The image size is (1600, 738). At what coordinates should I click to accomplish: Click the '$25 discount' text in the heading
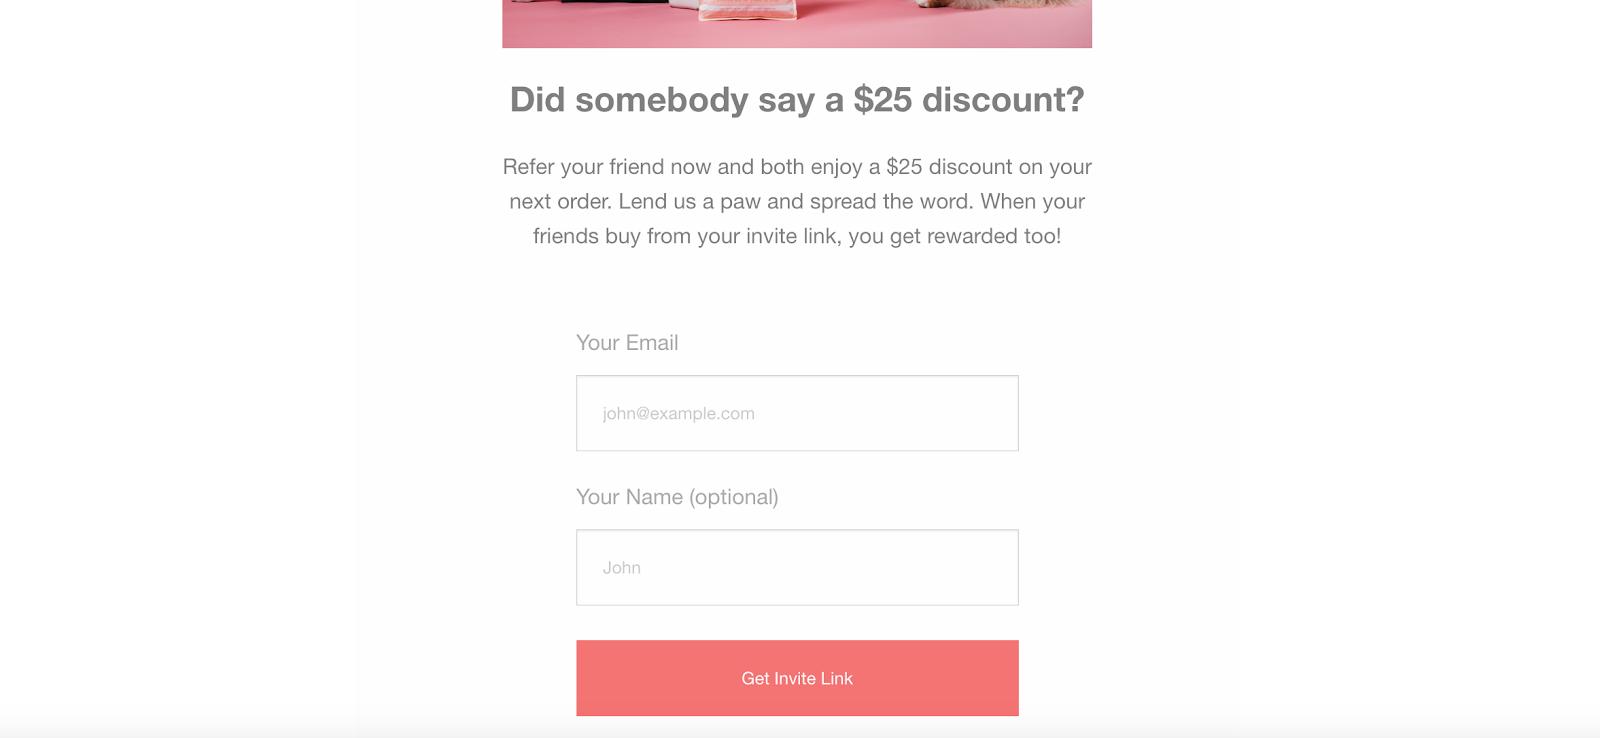click(965, 99)
